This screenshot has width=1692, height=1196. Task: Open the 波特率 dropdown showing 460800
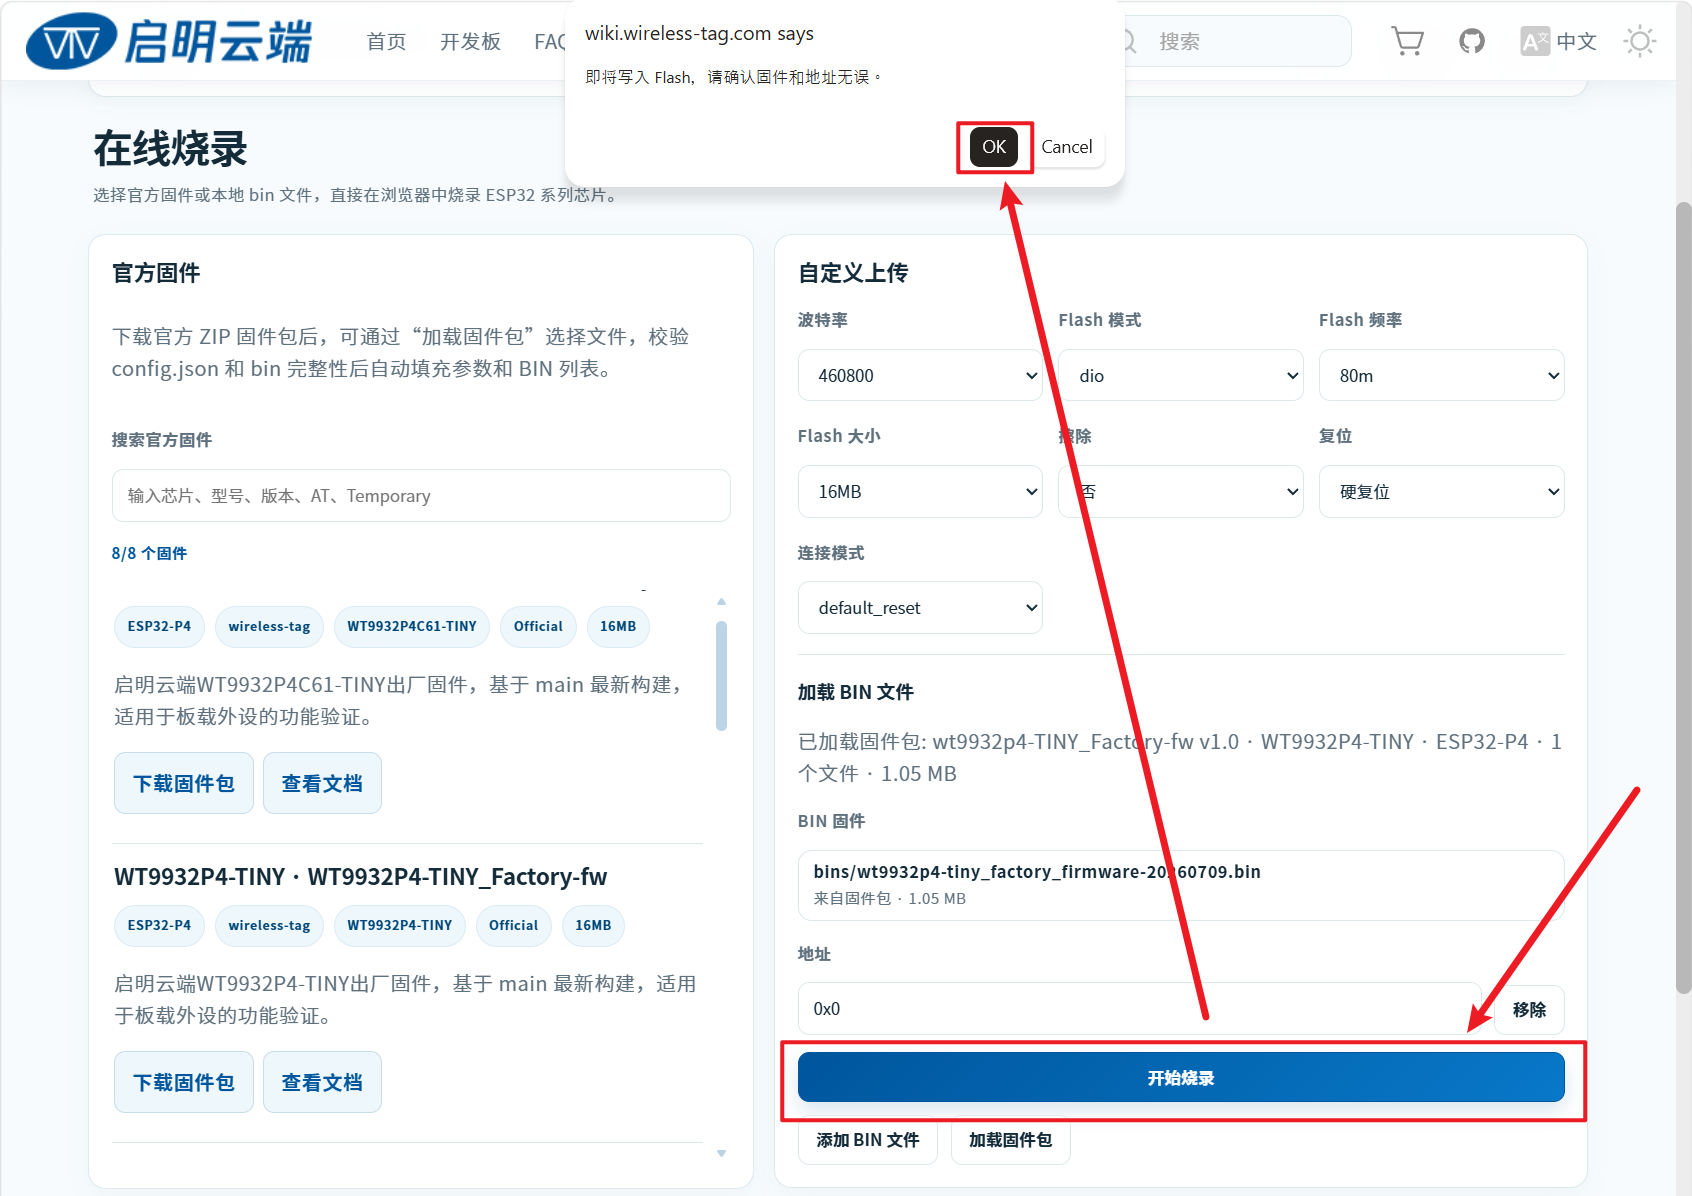[920, 375]
